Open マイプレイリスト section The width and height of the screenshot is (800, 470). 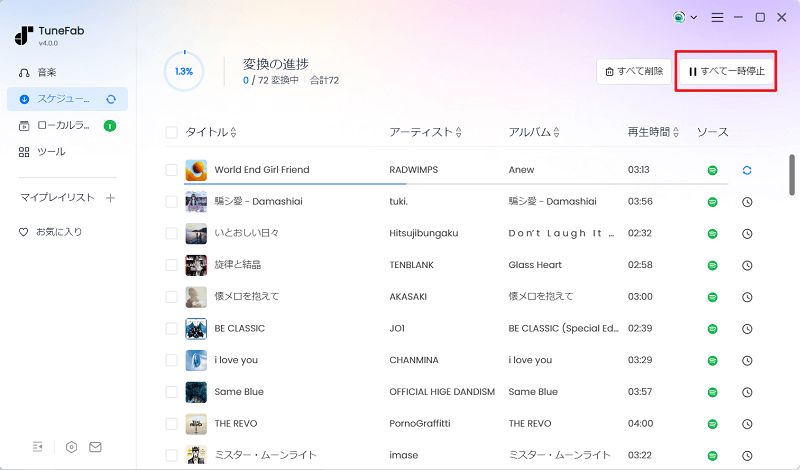tap(57, 197)
